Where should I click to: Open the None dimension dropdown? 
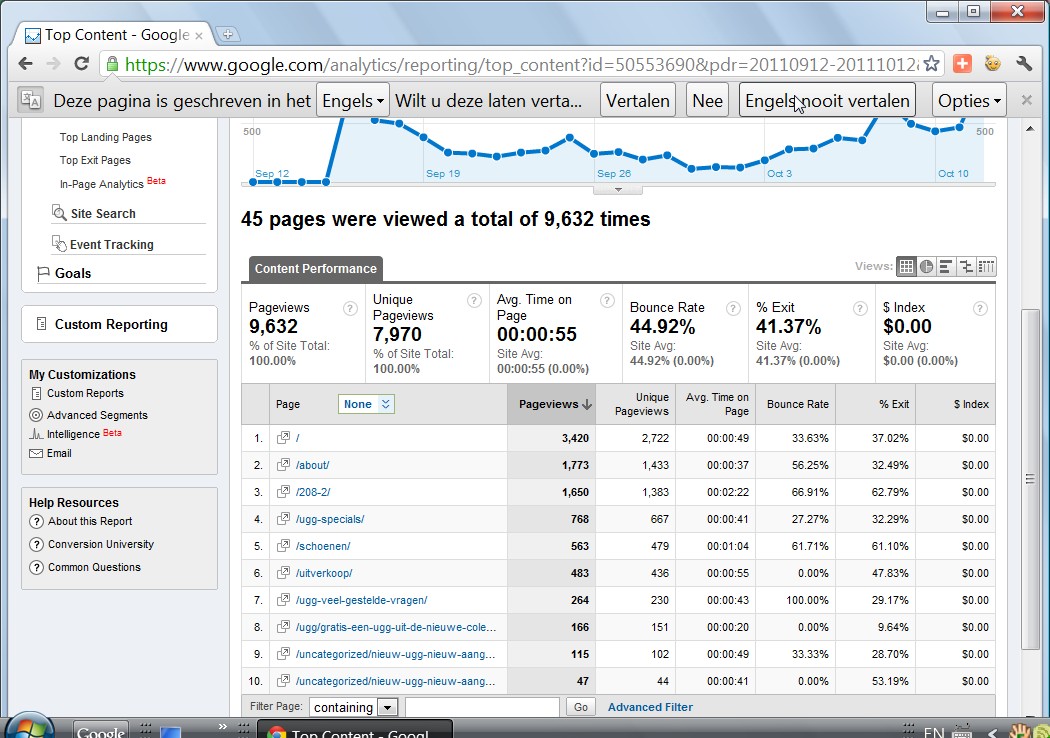366,404
